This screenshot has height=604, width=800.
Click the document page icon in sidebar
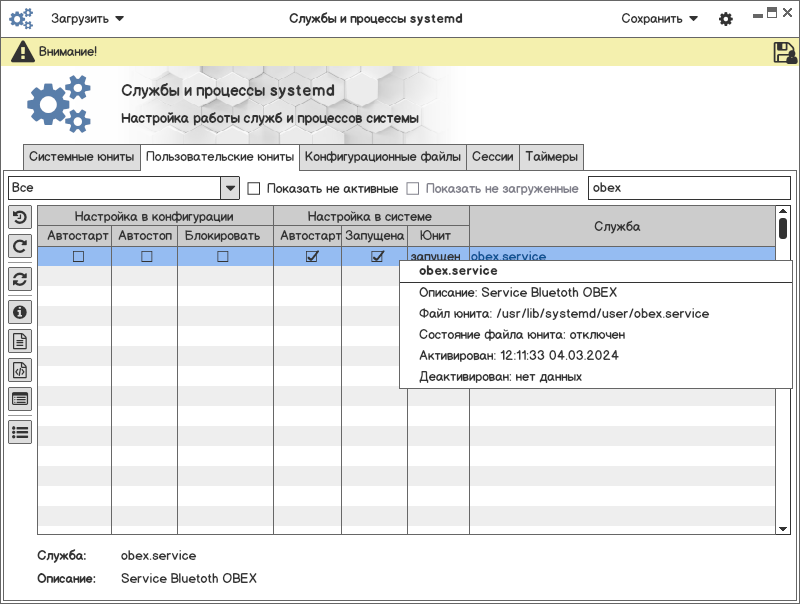(20, 341)
